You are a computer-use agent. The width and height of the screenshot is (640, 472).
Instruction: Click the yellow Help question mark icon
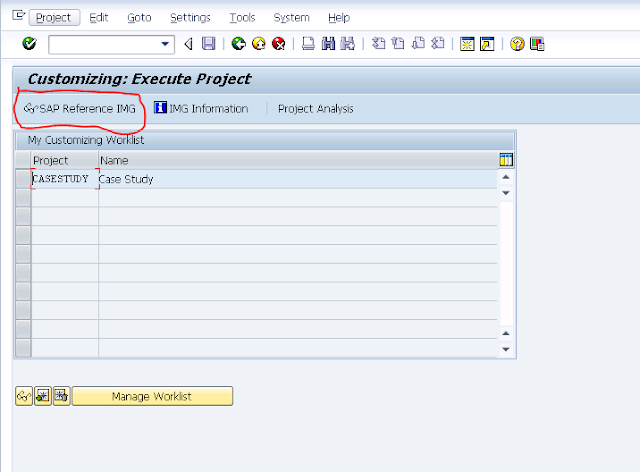(517, 44)
